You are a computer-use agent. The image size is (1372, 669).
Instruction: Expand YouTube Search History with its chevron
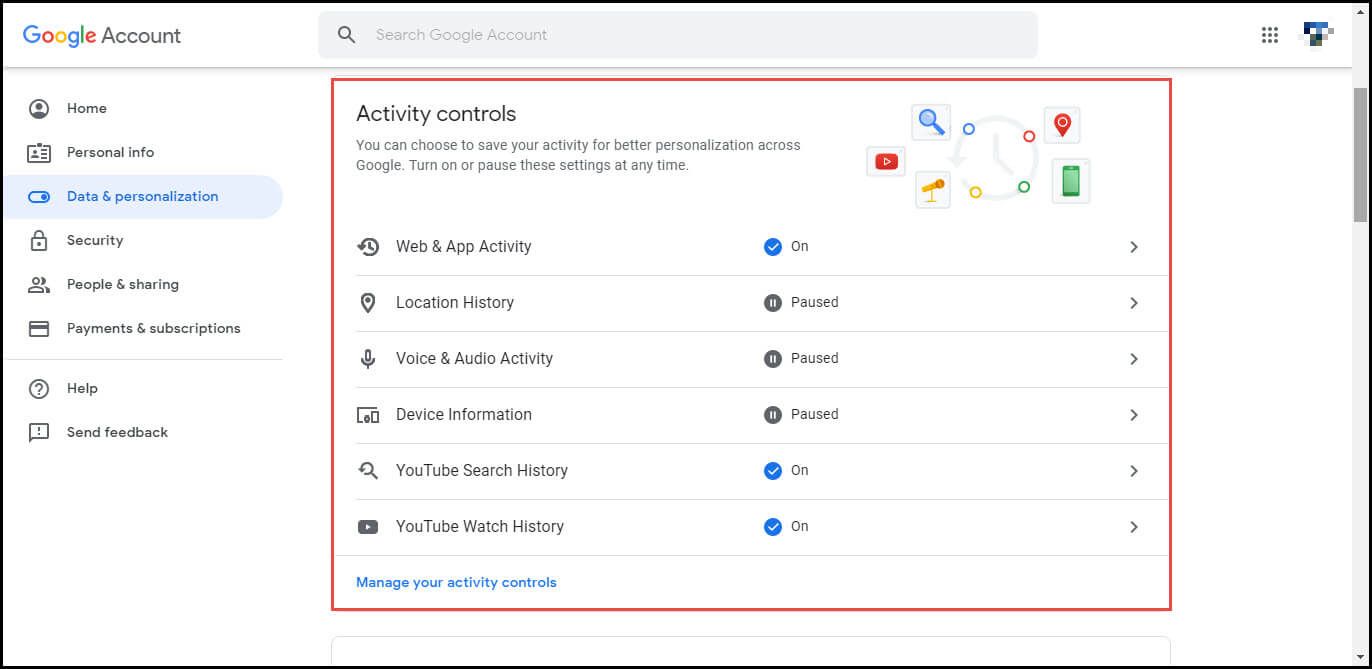(x=1134, y=470)
